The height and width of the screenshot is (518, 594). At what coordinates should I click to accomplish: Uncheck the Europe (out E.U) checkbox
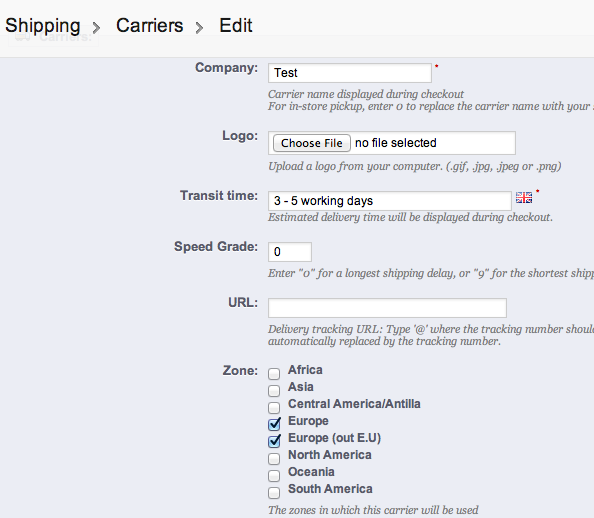pos(274,441)
